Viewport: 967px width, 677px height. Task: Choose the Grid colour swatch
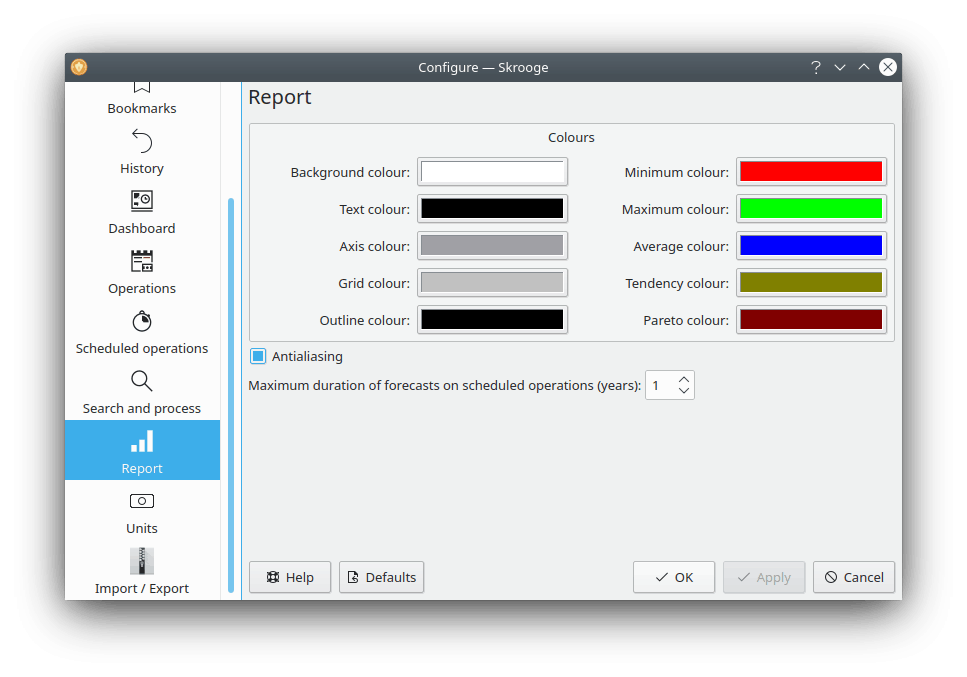click(x=492, y=283)
